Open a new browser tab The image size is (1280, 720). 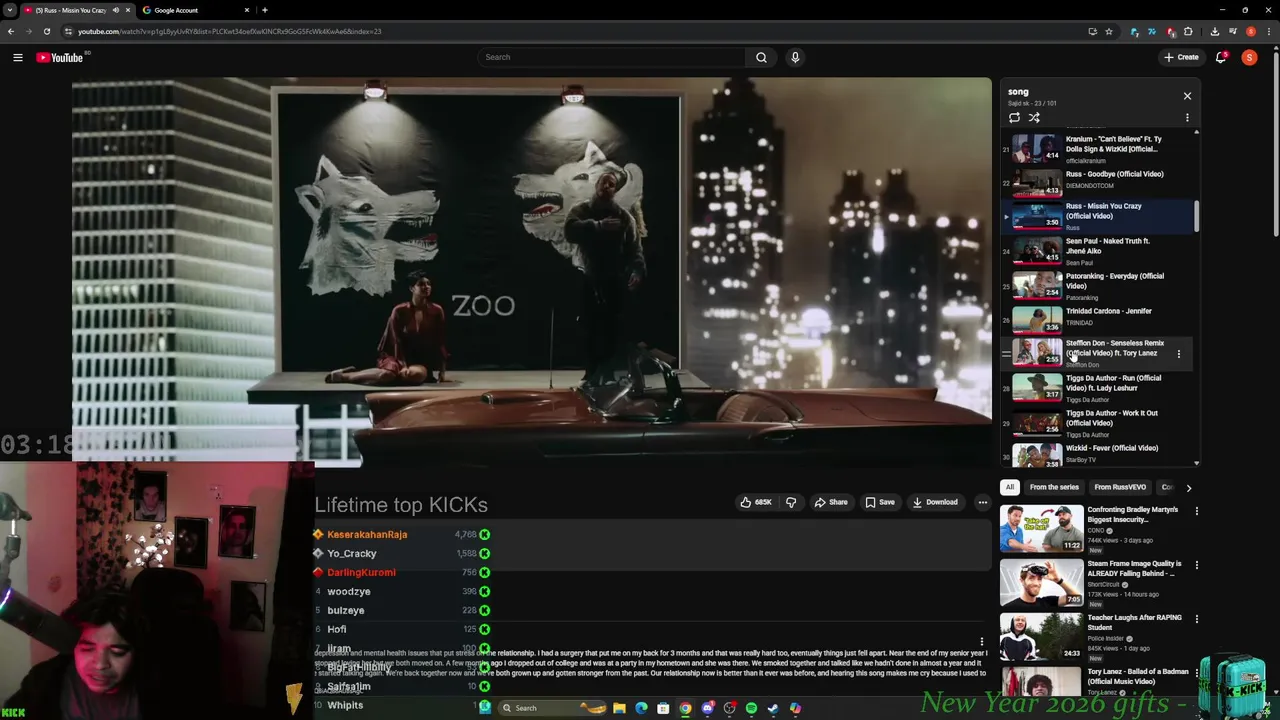[x=264, y=10]
